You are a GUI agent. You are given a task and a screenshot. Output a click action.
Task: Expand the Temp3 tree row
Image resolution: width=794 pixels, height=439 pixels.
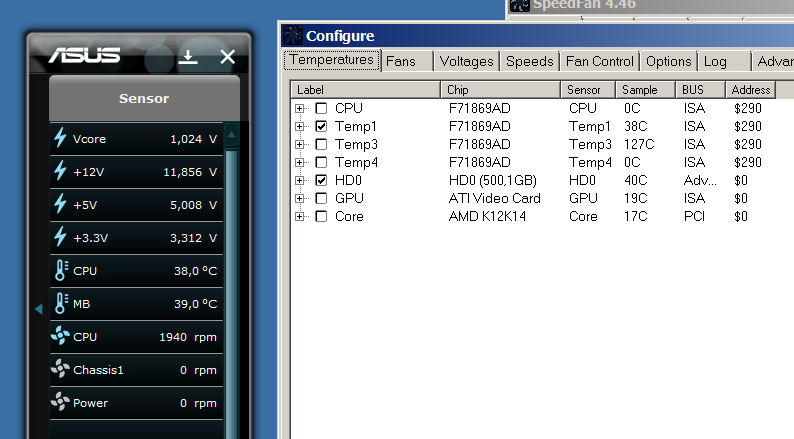coord(300,144)
